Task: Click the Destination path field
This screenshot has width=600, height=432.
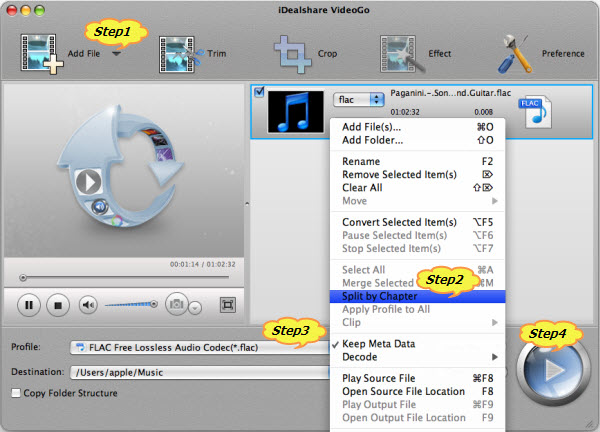Action: 200,372
